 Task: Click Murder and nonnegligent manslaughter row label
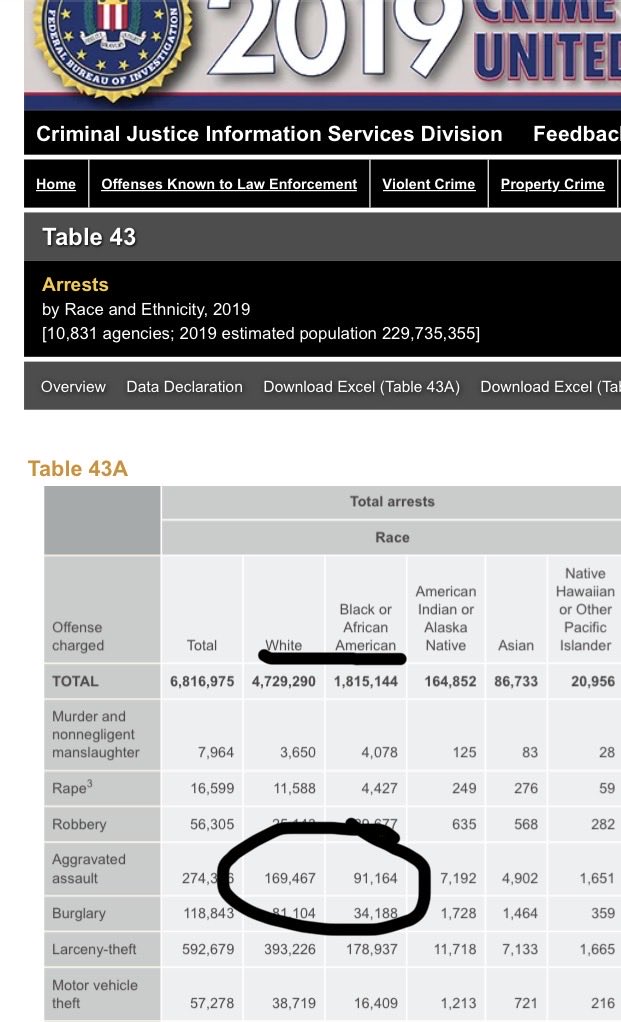(x=95, y=734)
